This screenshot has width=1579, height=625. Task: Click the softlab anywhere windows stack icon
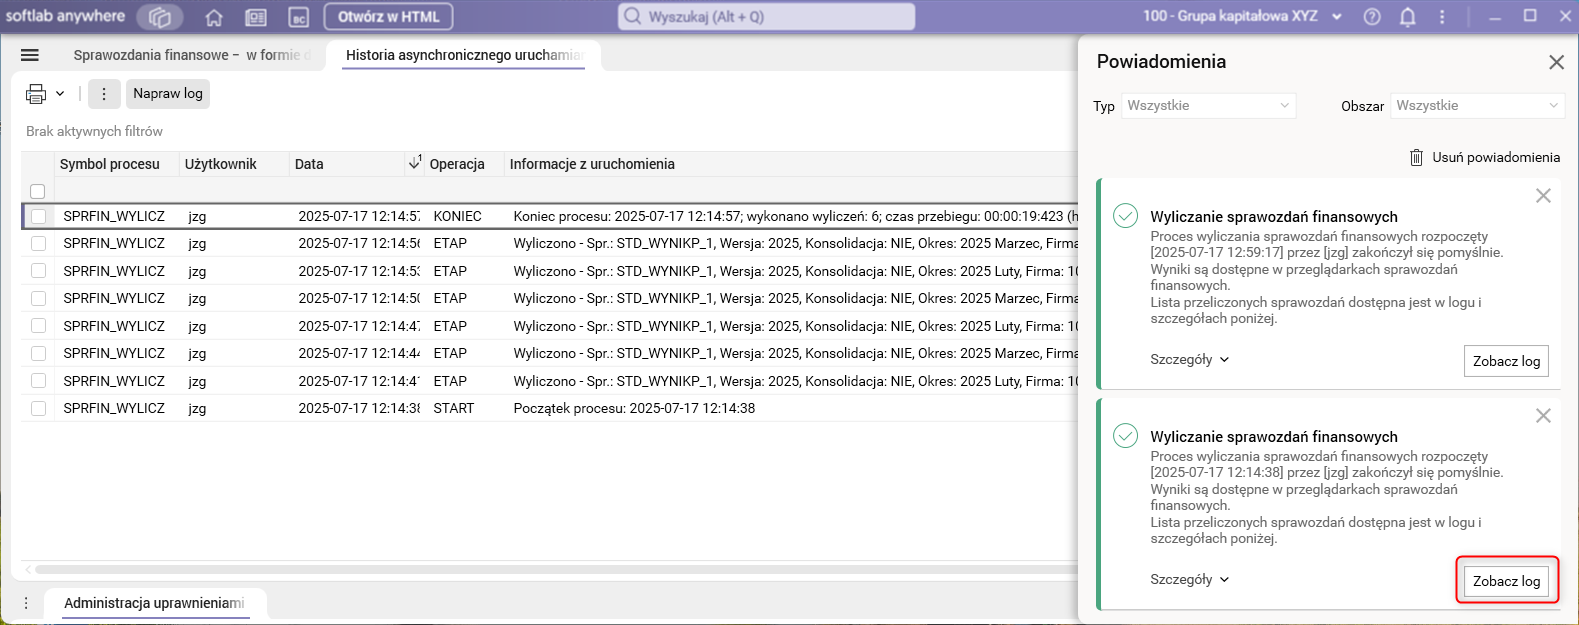click(x=160, y=17)
